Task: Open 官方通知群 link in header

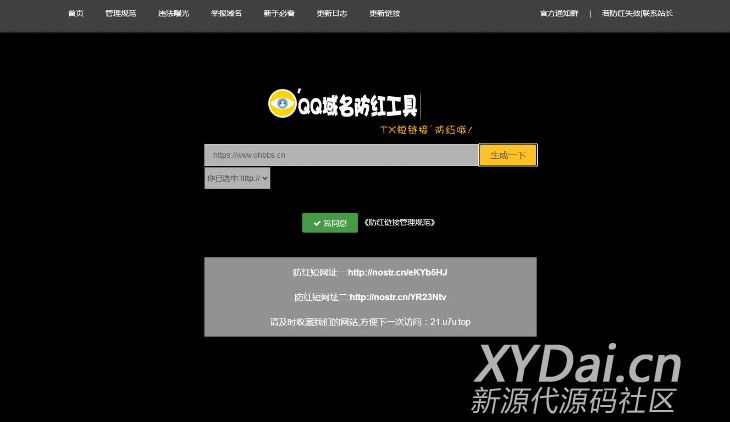Action: tap(559, 14)
